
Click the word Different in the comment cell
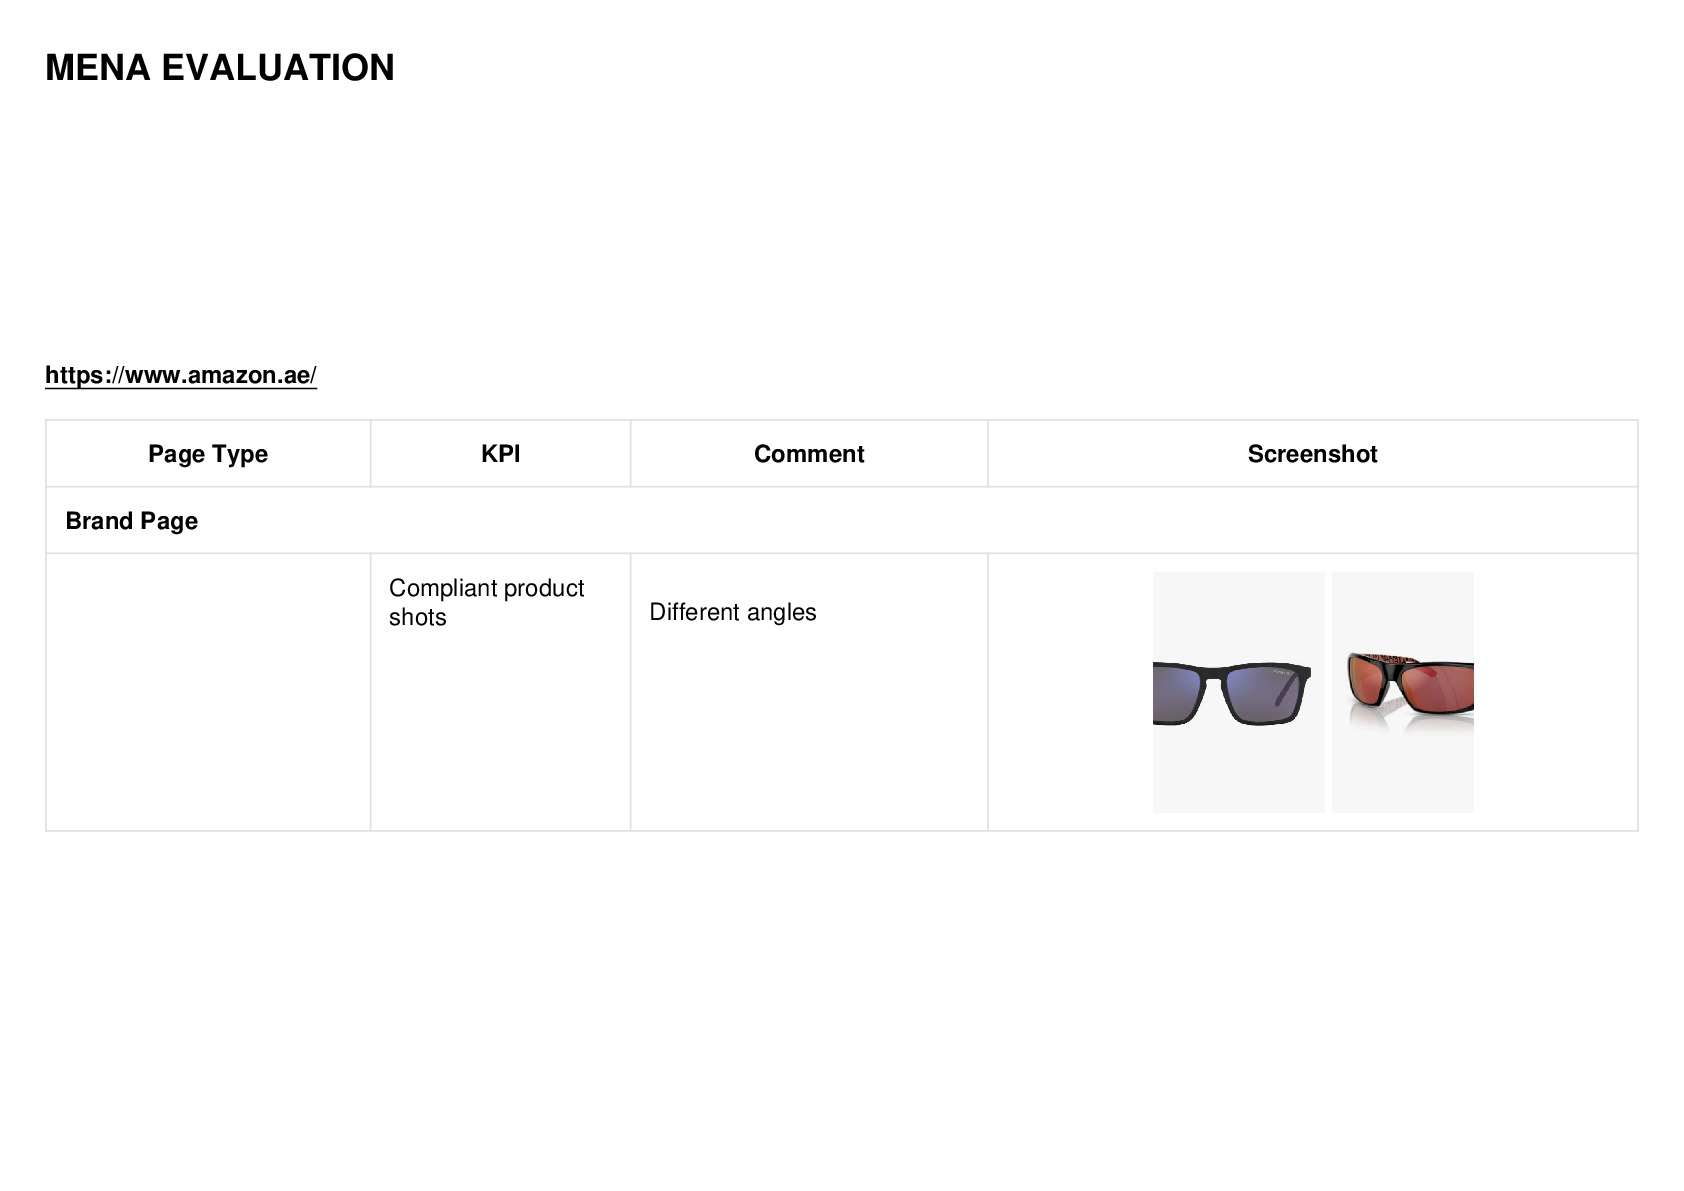coord(691,612)
